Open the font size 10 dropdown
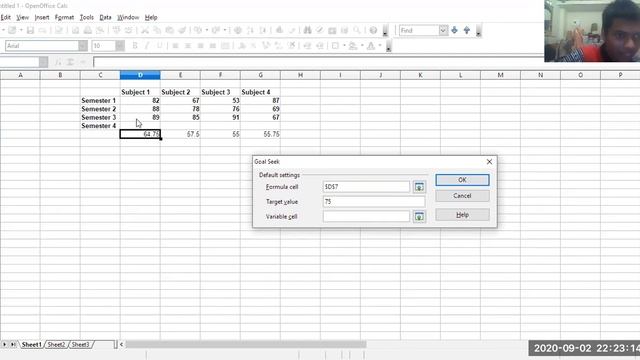Image resolution: width=640 pixels, height=360 pixels. tap(120, 46)
